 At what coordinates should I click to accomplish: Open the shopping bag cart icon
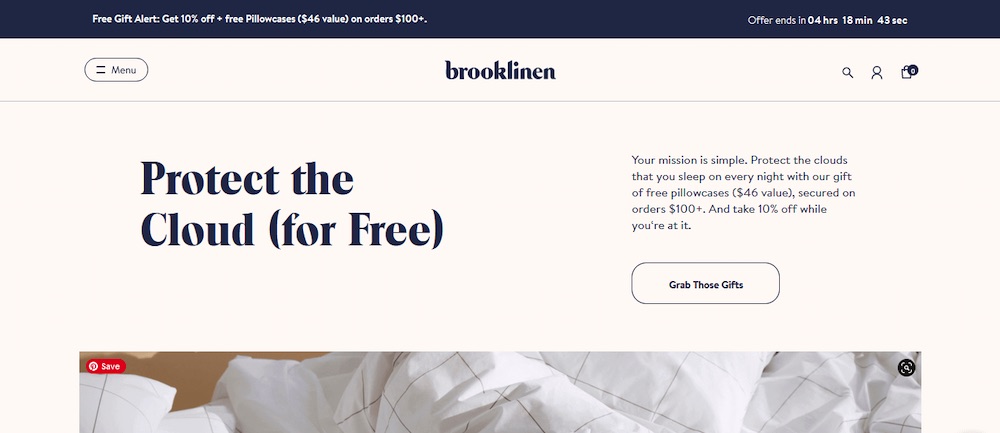click(x=906, y=72)
